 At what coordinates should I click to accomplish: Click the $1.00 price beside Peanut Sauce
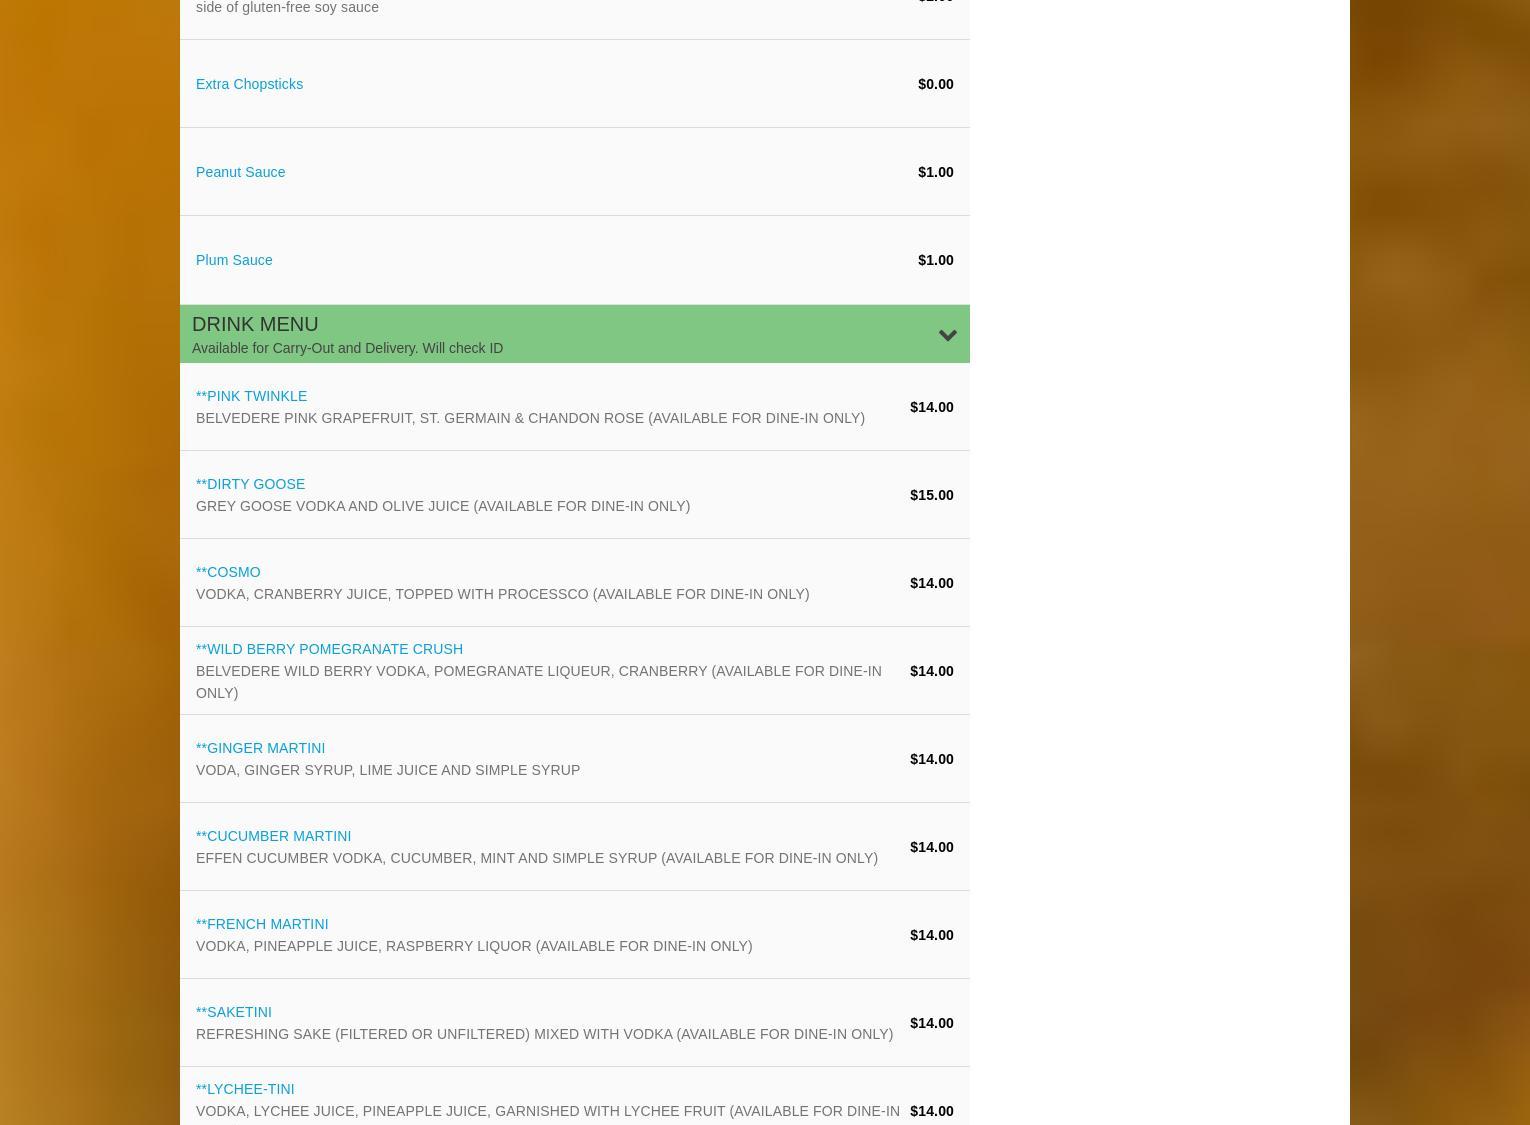point(935,172)
